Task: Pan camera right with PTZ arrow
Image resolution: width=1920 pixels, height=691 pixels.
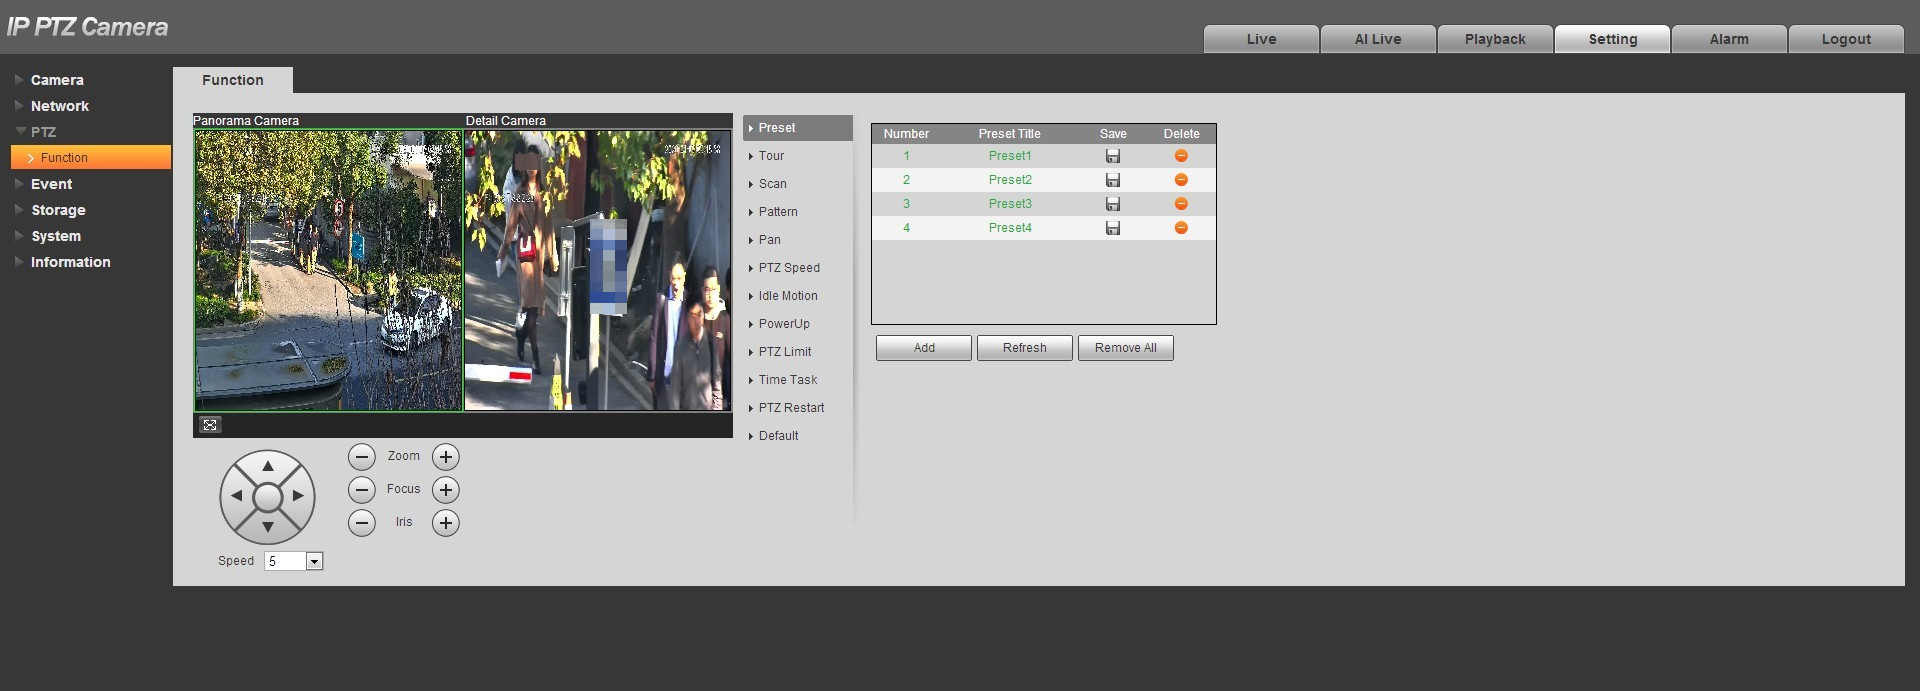Action: coord(298,496)
